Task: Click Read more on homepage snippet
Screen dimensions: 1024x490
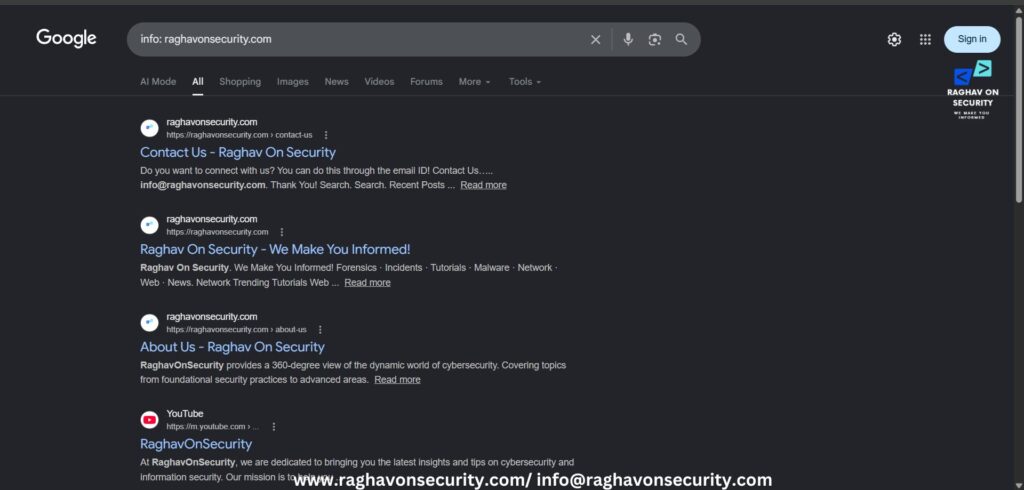Action: (368, 282)
